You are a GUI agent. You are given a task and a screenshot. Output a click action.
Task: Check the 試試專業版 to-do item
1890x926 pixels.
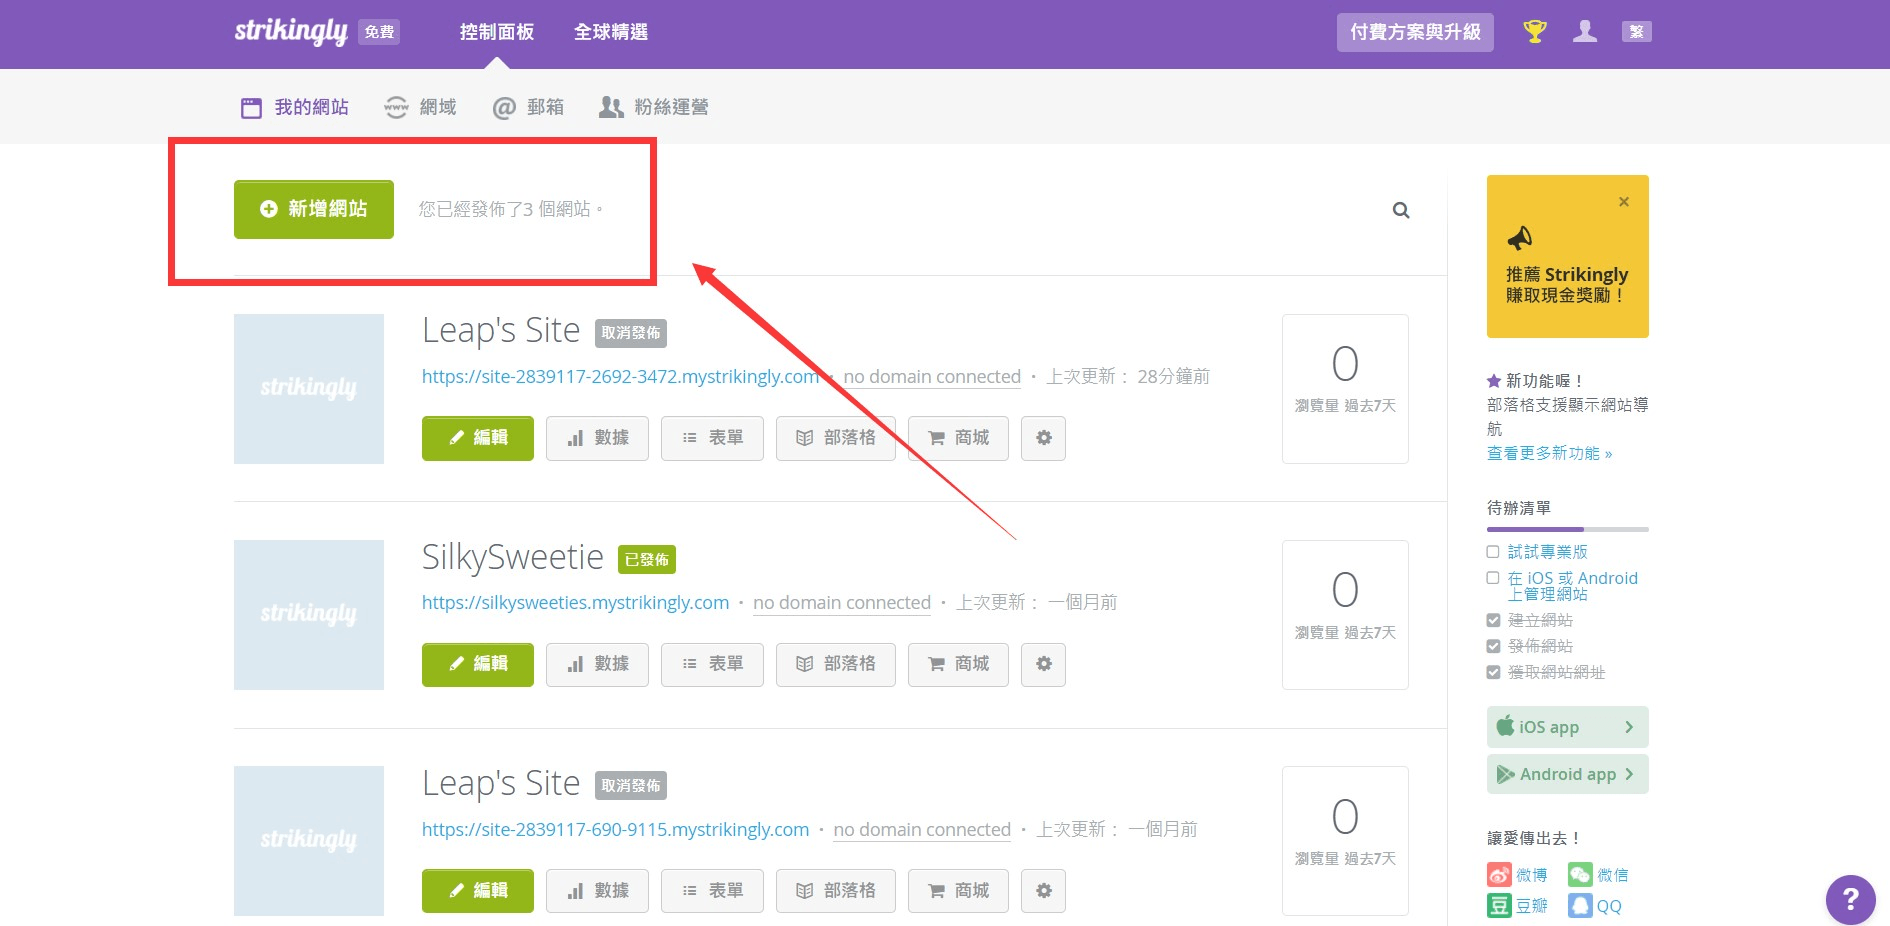point(1492,551)
